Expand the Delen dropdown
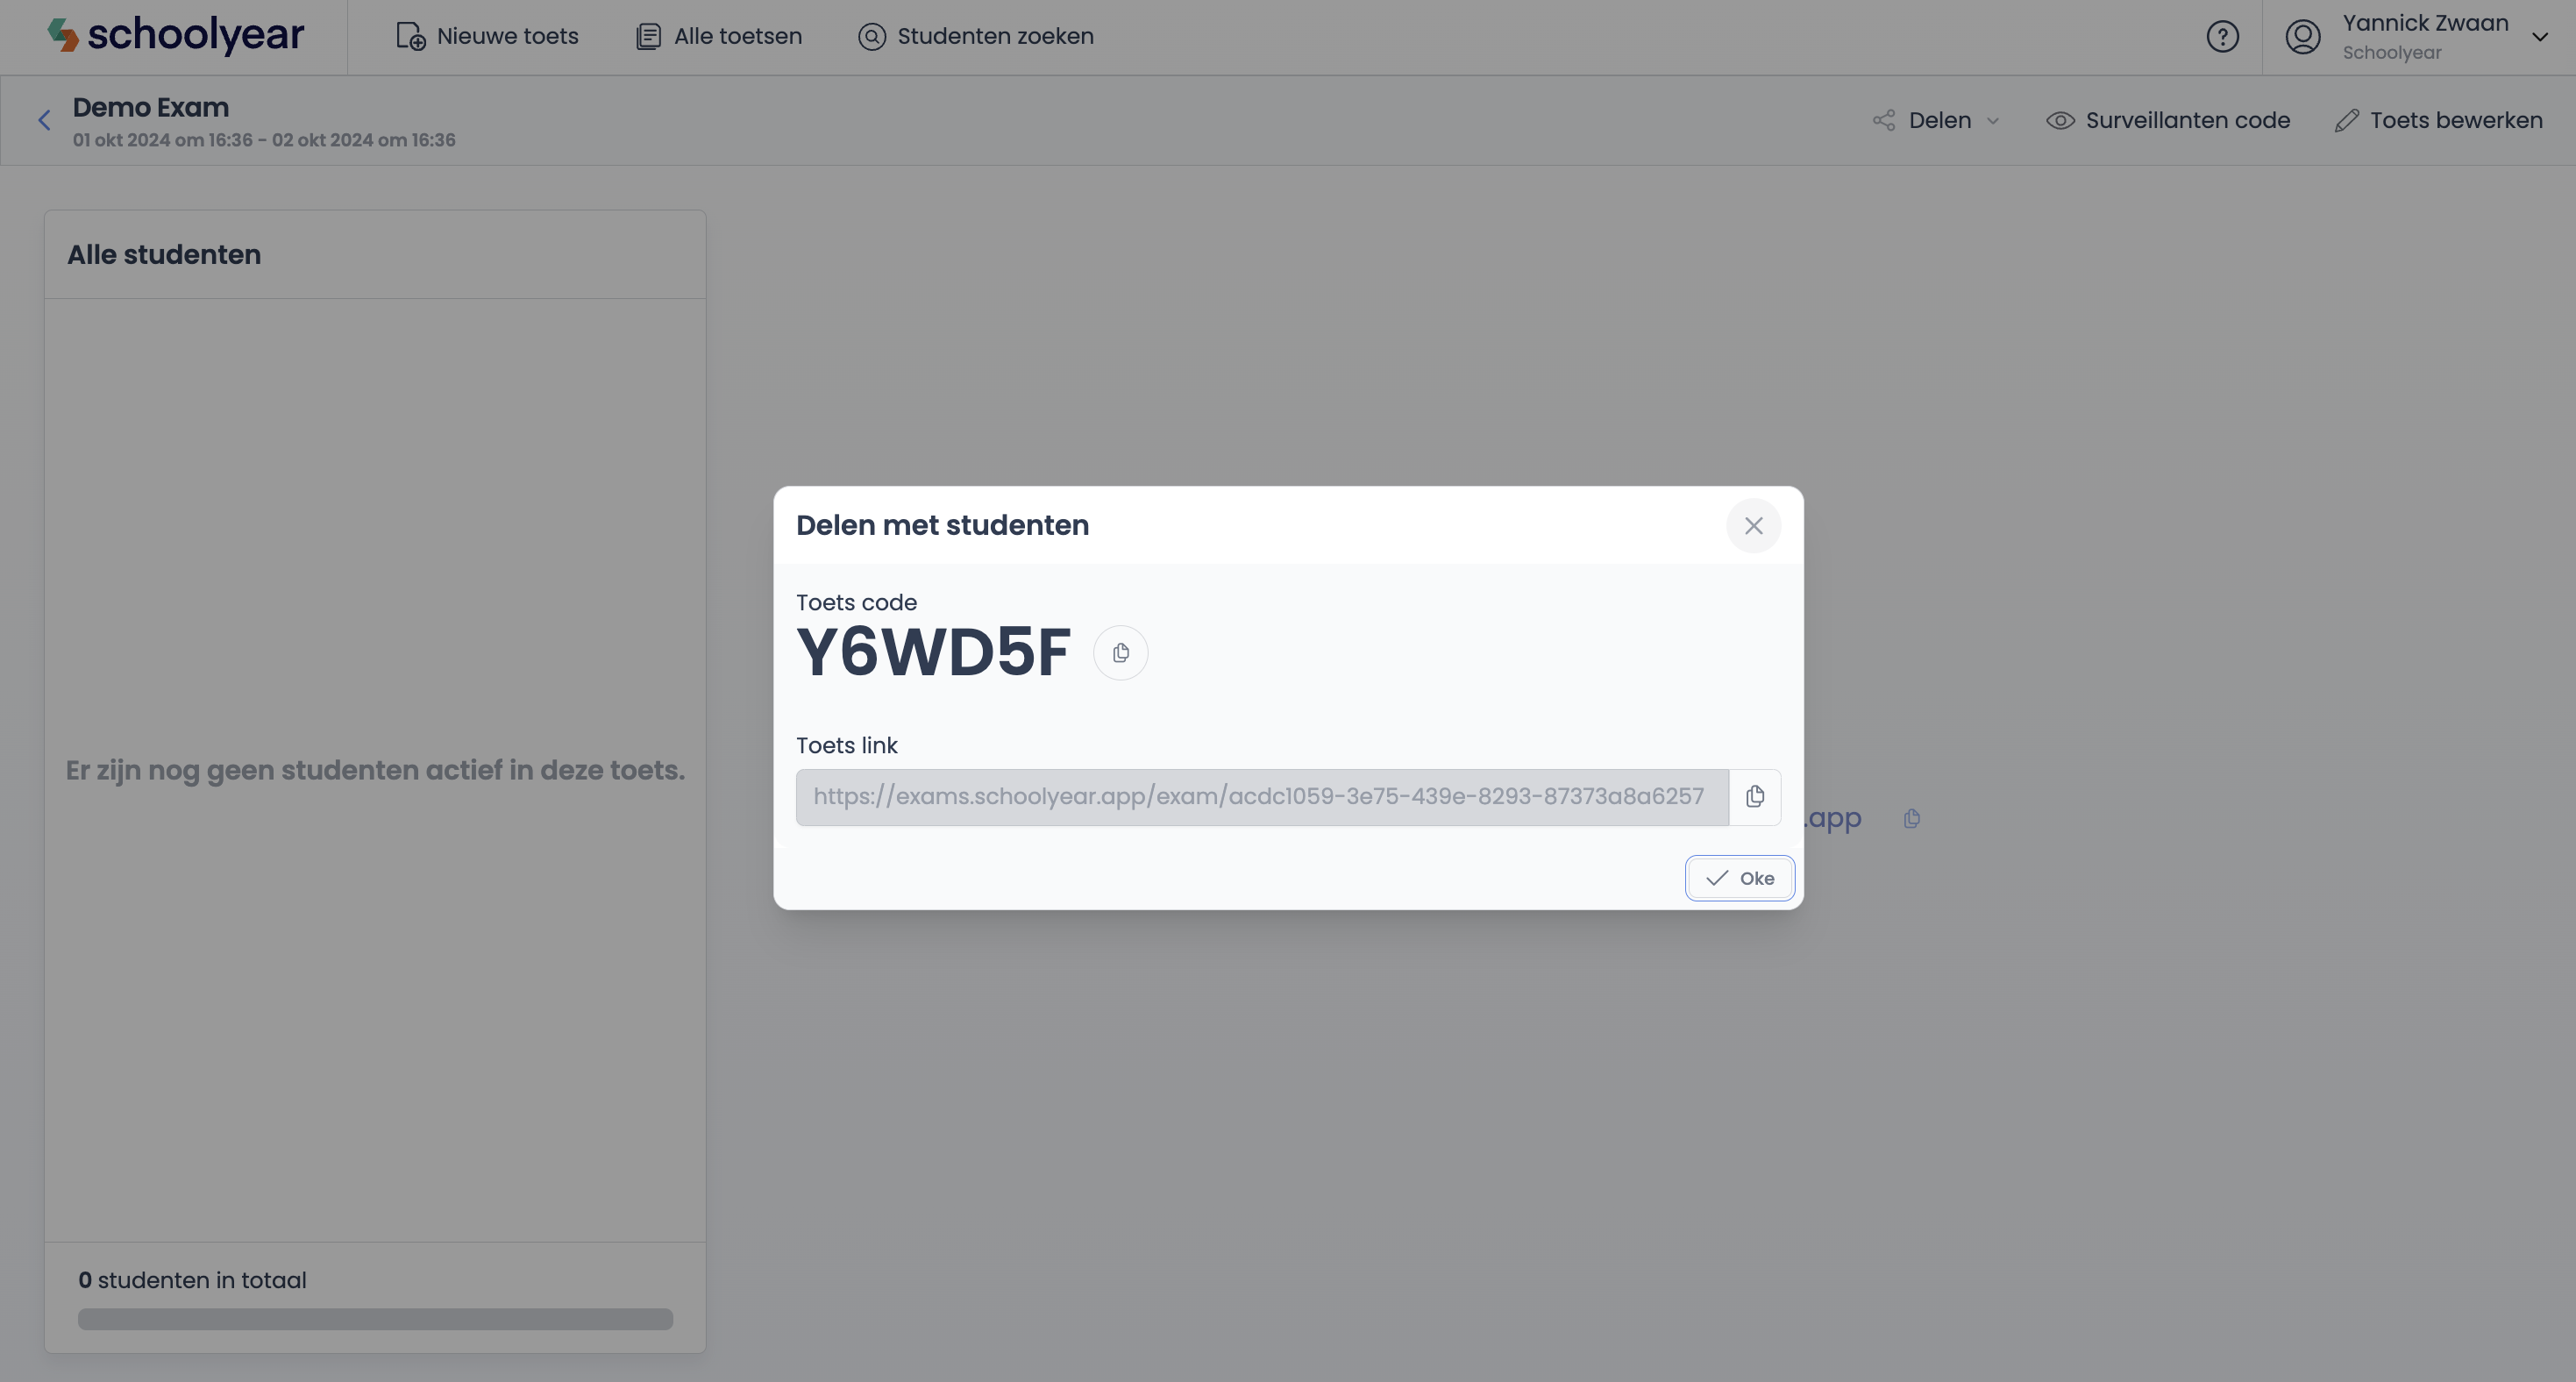 click(1936, 121)
